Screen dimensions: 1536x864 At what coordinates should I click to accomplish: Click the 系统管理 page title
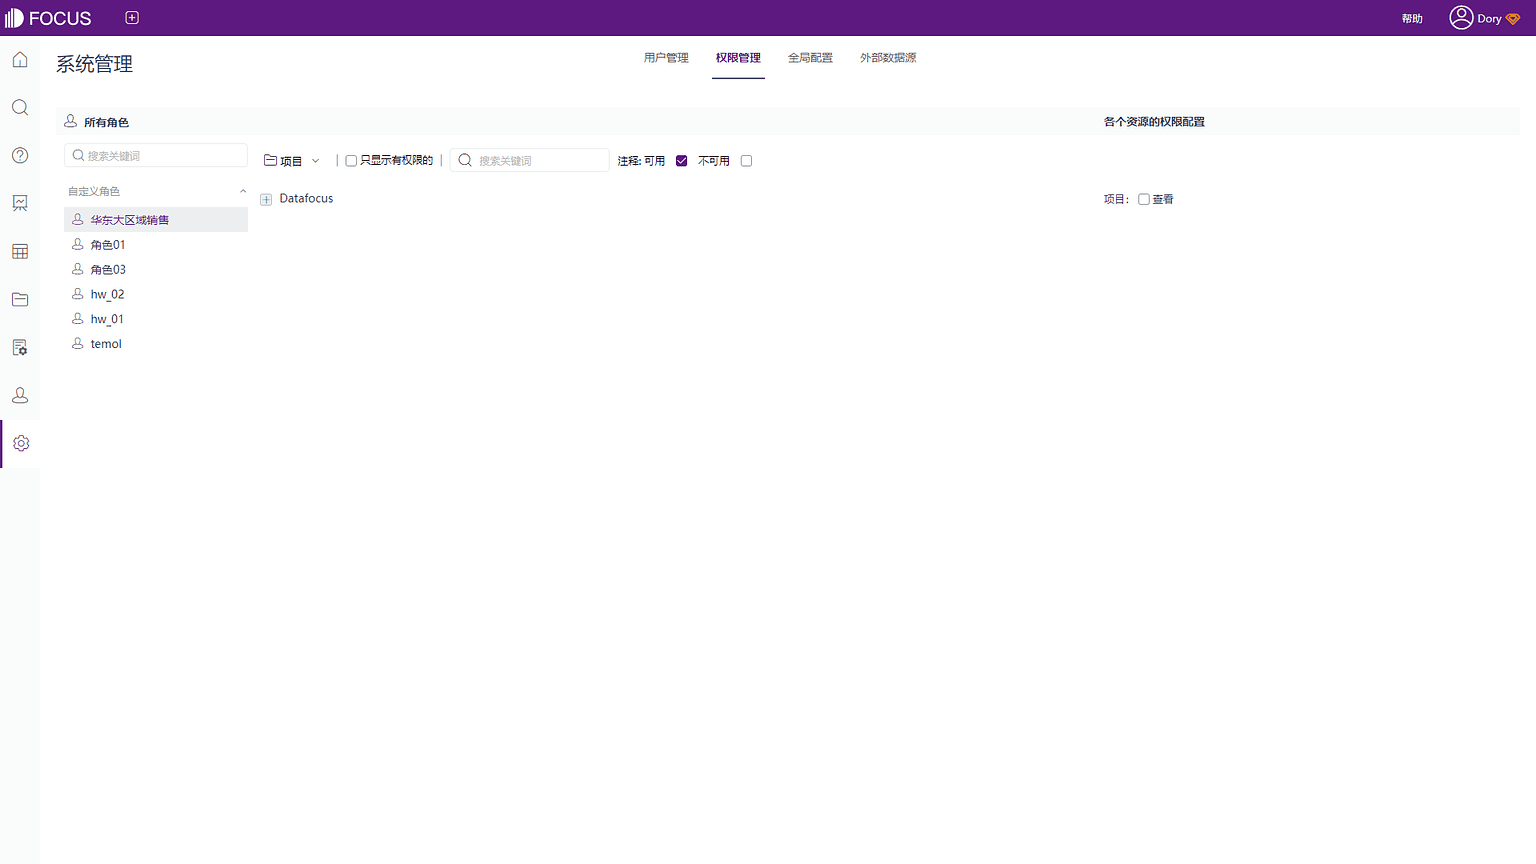(95, 64)
